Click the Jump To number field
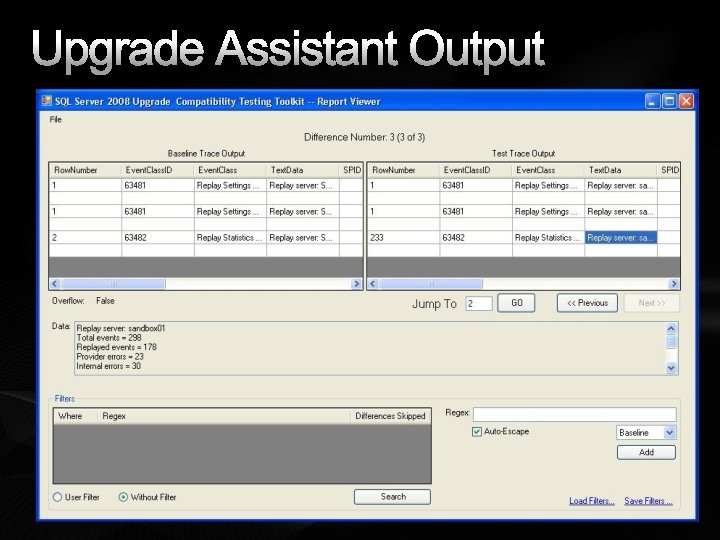 pos(479,304)
